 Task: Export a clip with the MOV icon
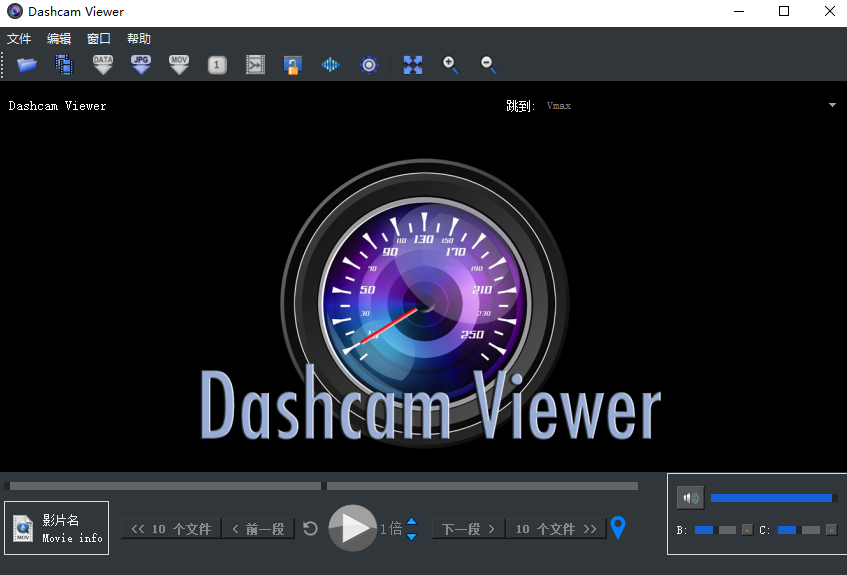point(179,65)
